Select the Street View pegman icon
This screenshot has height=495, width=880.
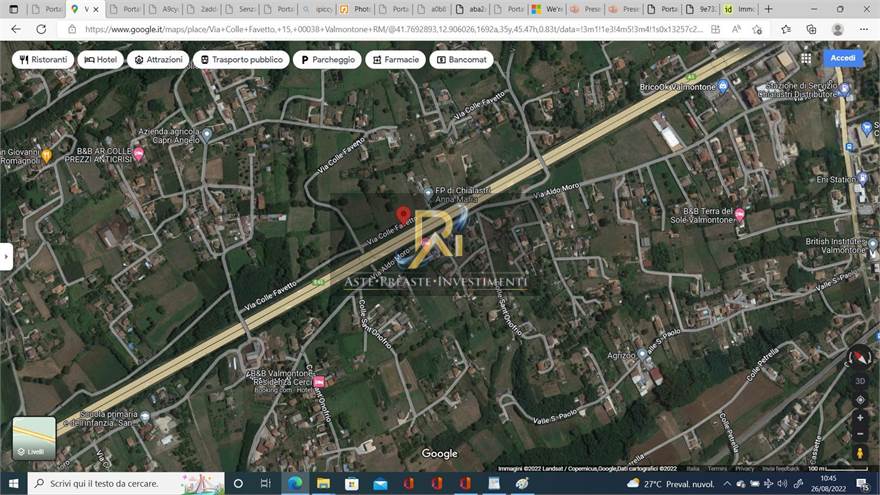pos(860,454)
